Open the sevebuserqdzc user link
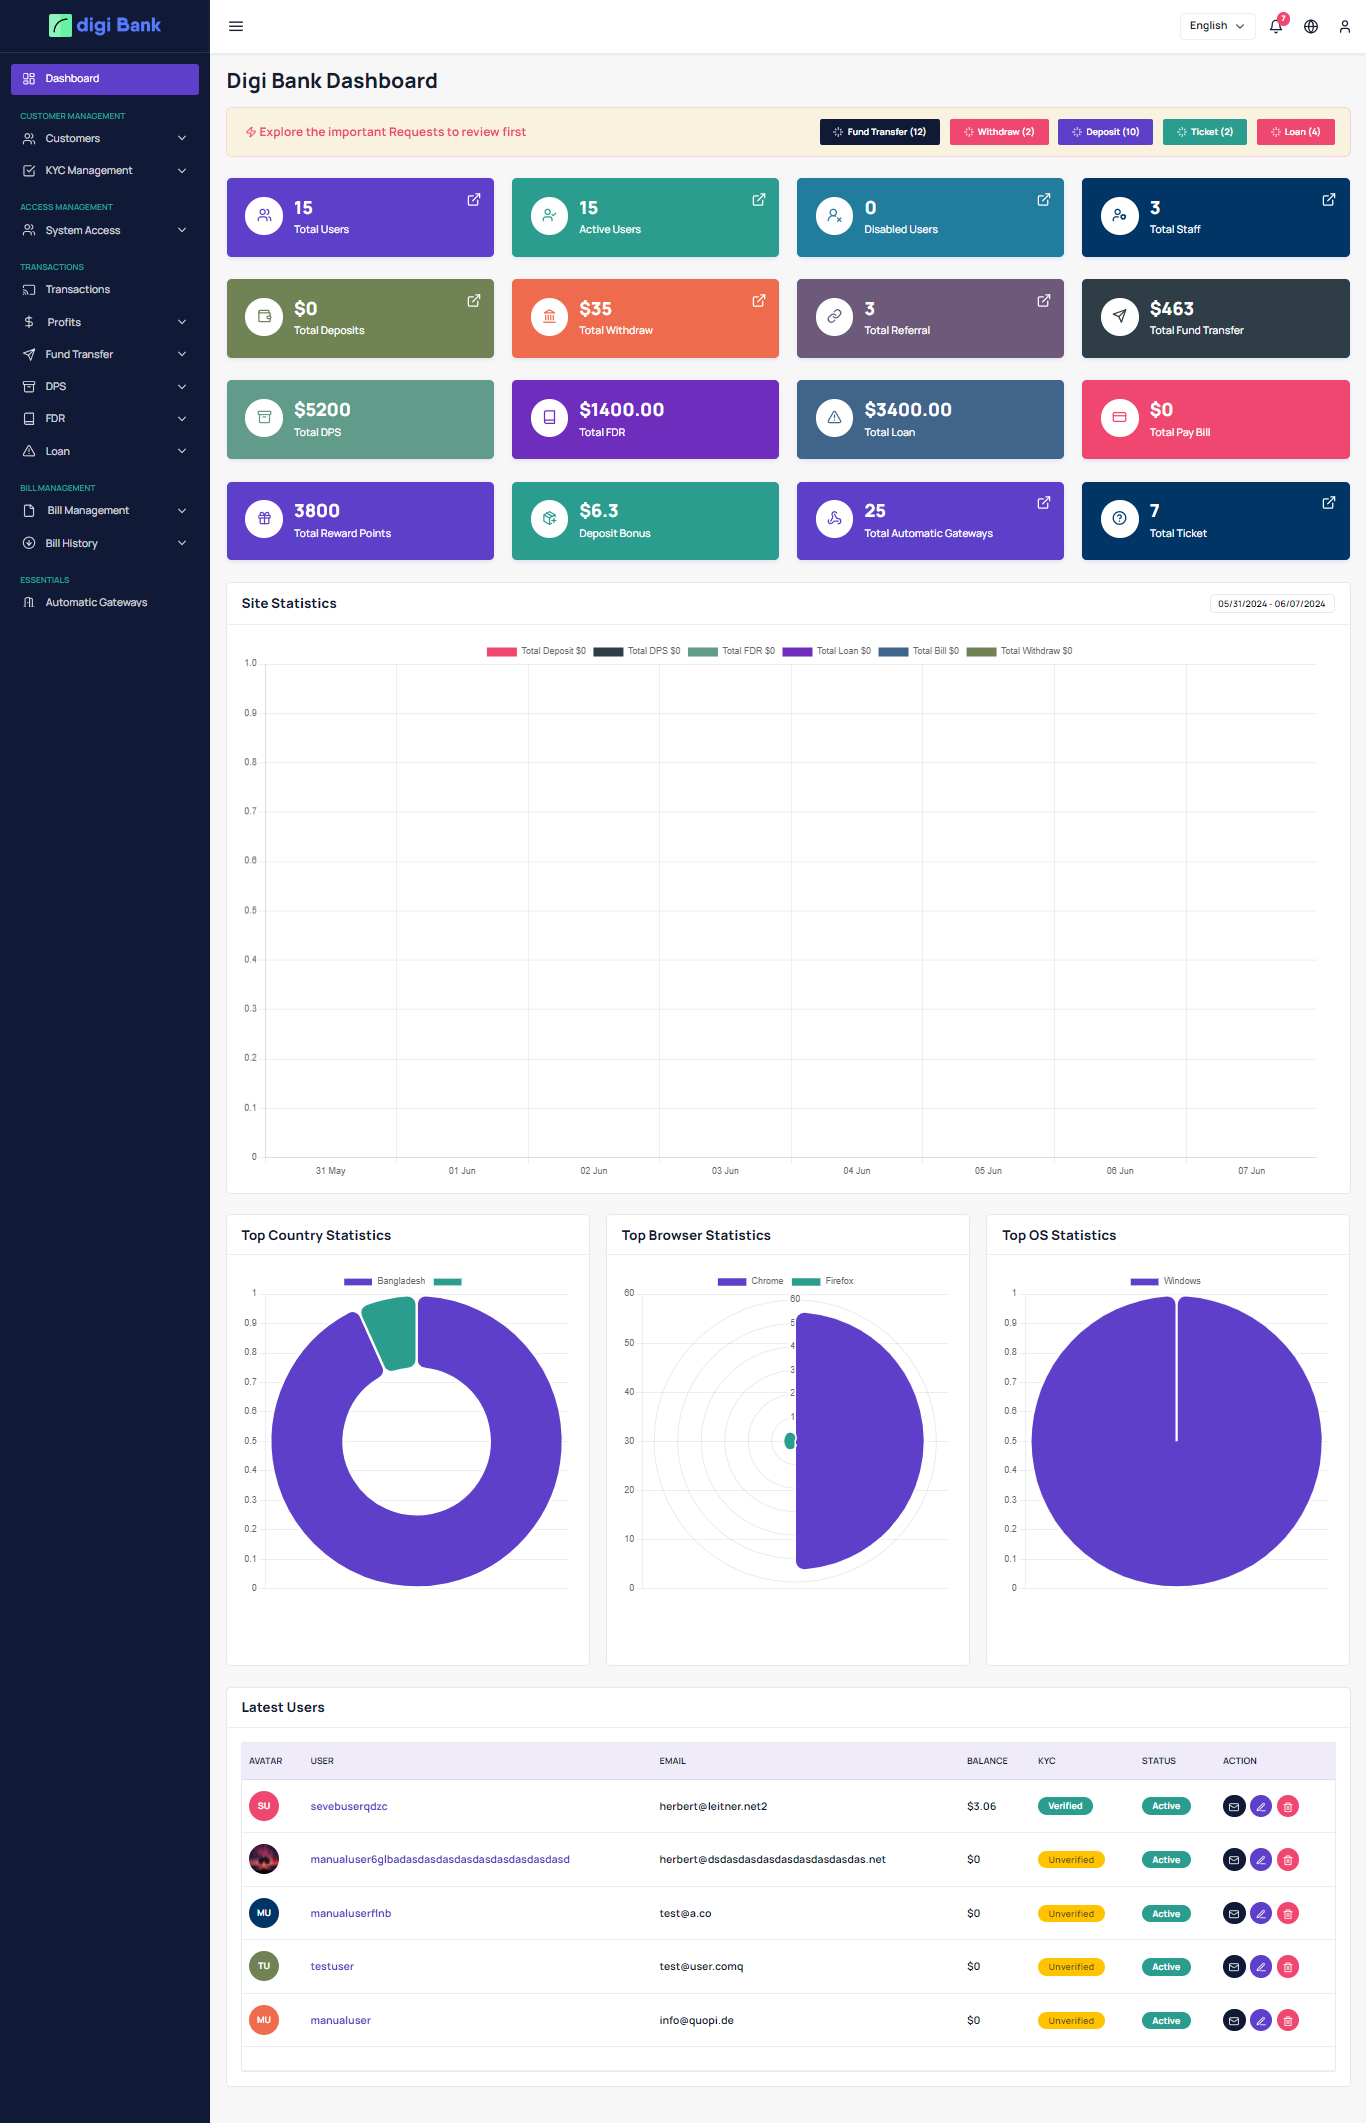This screenshot has height=2123, width=1366. [x=349, y=1807]
